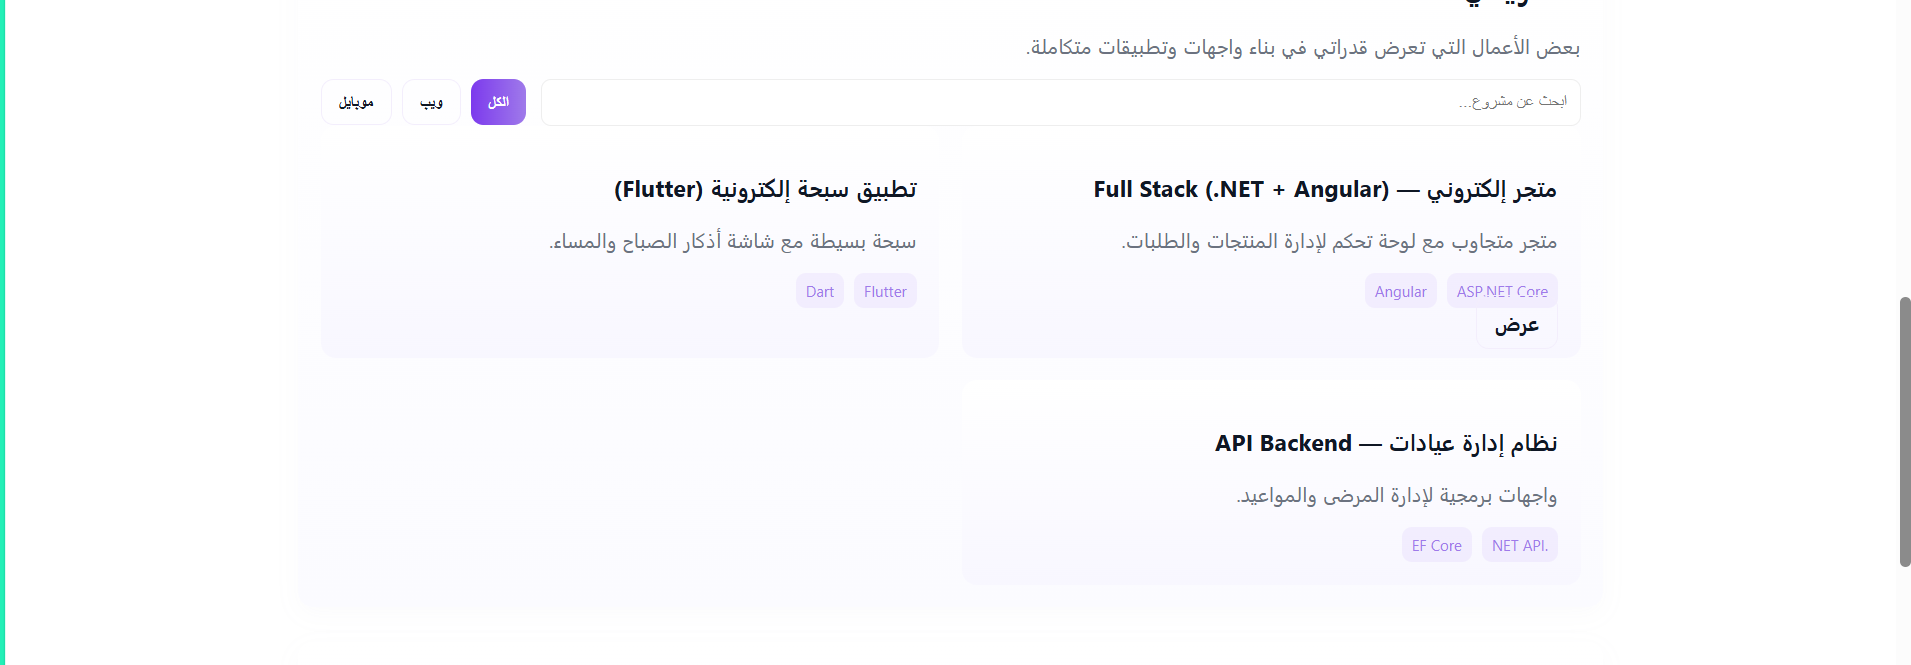The width and height of the screenshot is (1911, 665).
Task: Click the EF Core tag
Action: coord(1437,545)
